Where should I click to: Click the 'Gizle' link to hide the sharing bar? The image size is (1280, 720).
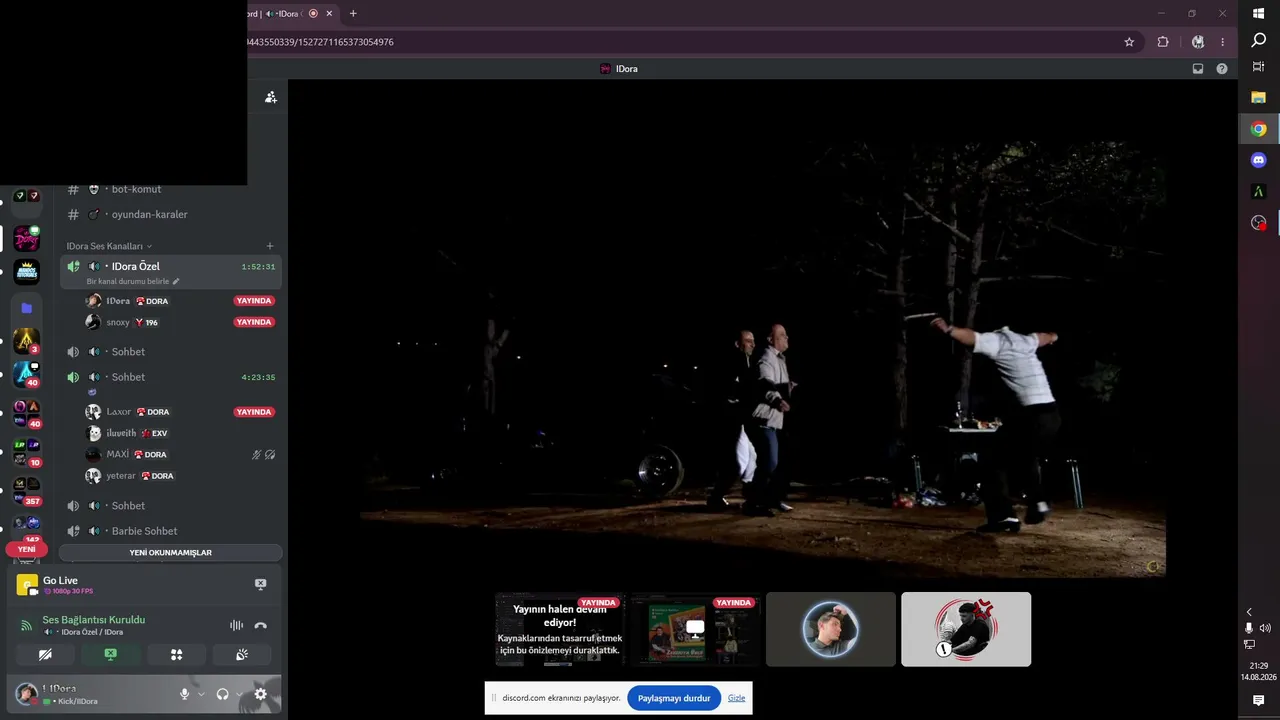736,698
